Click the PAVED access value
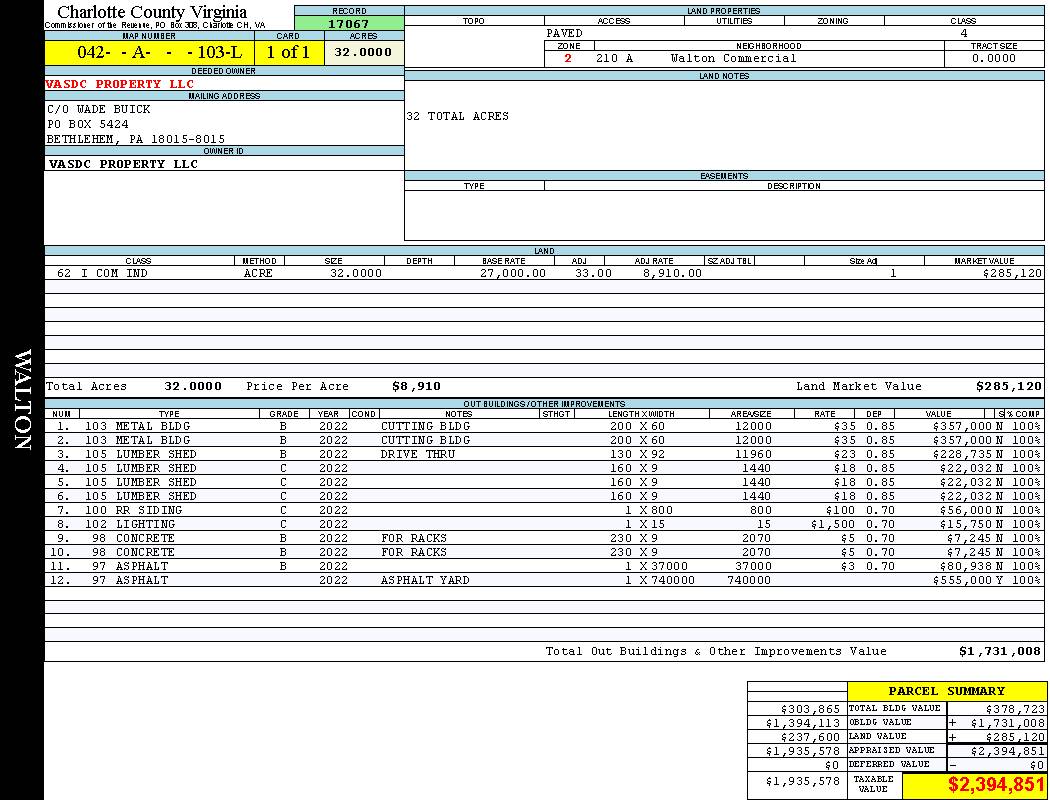 (565, 33)
